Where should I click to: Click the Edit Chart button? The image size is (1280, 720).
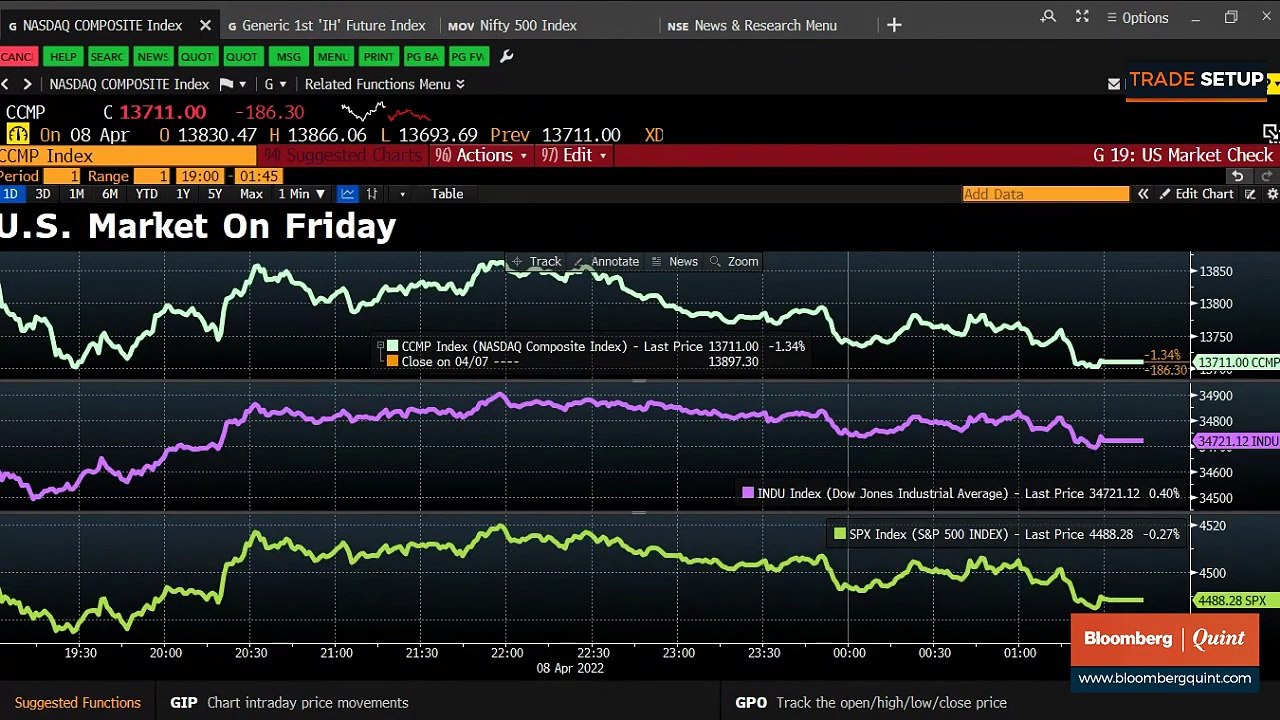[x=1196, y=194]
